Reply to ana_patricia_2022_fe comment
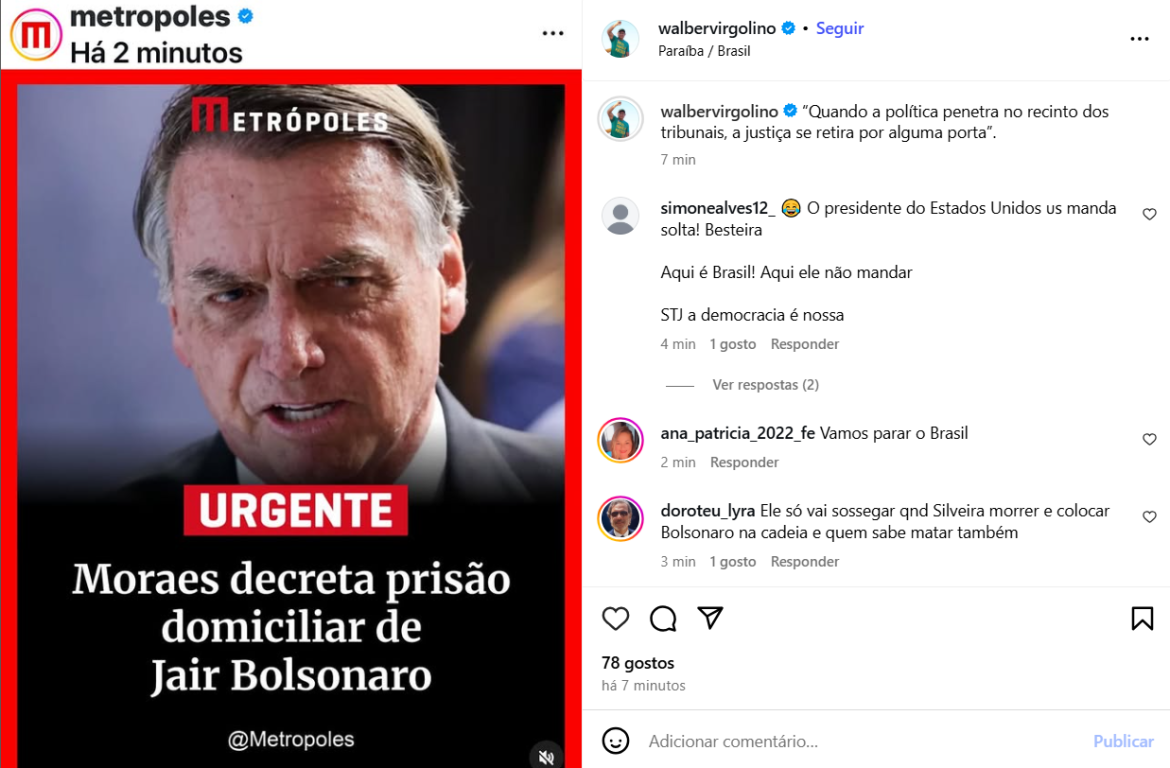1170x768 pixels. coord(744,462)
